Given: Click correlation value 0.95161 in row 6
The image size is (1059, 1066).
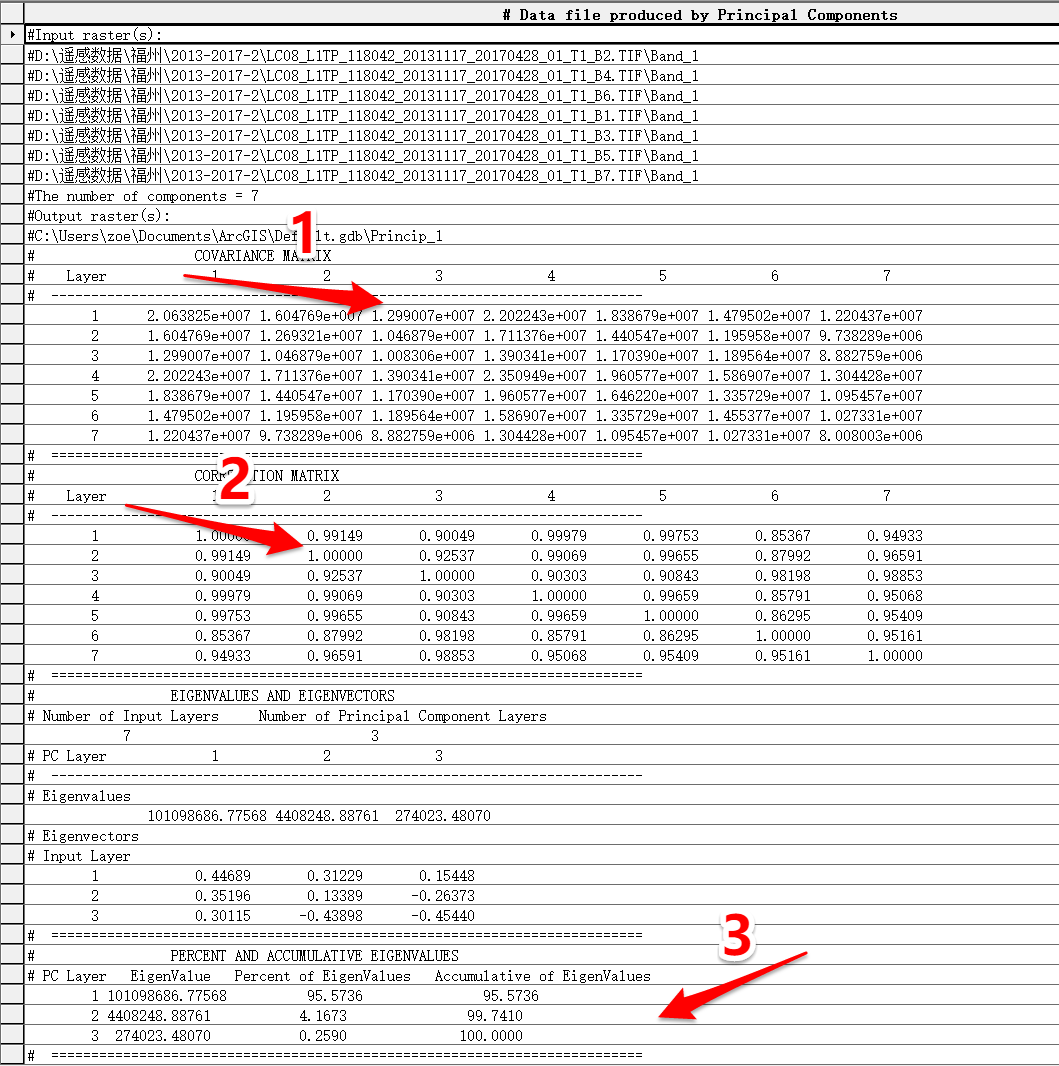Looking at the screenshot, I should (895, 636).
